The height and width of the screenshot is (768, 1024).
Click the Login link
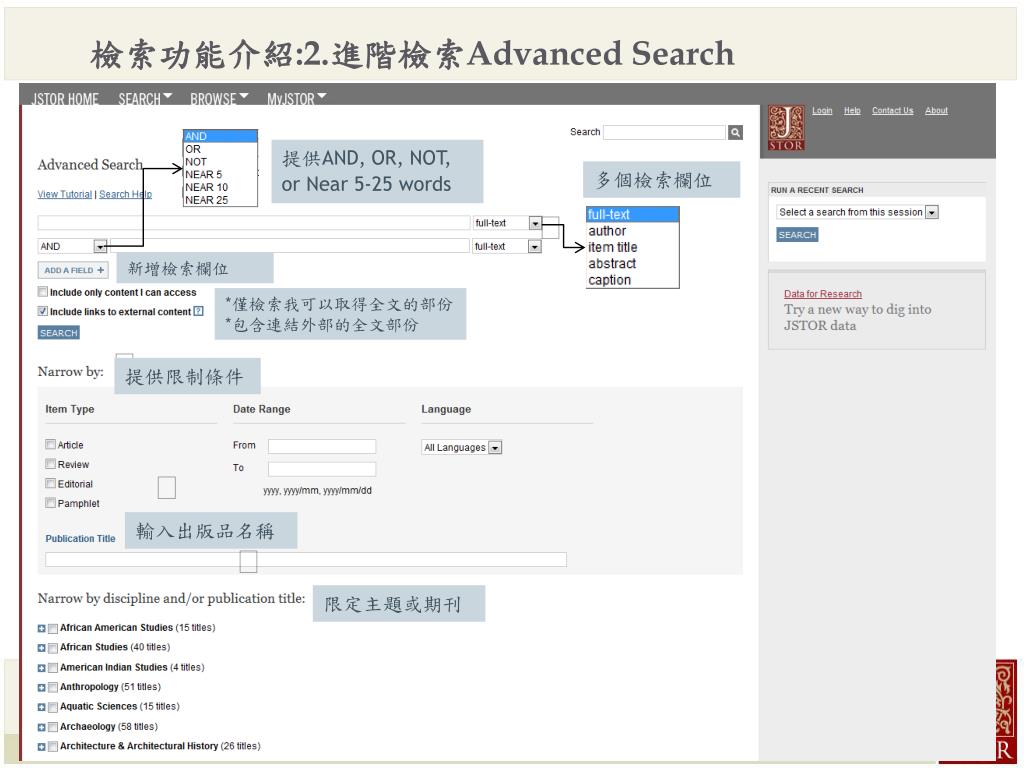[x=822, y=111]
